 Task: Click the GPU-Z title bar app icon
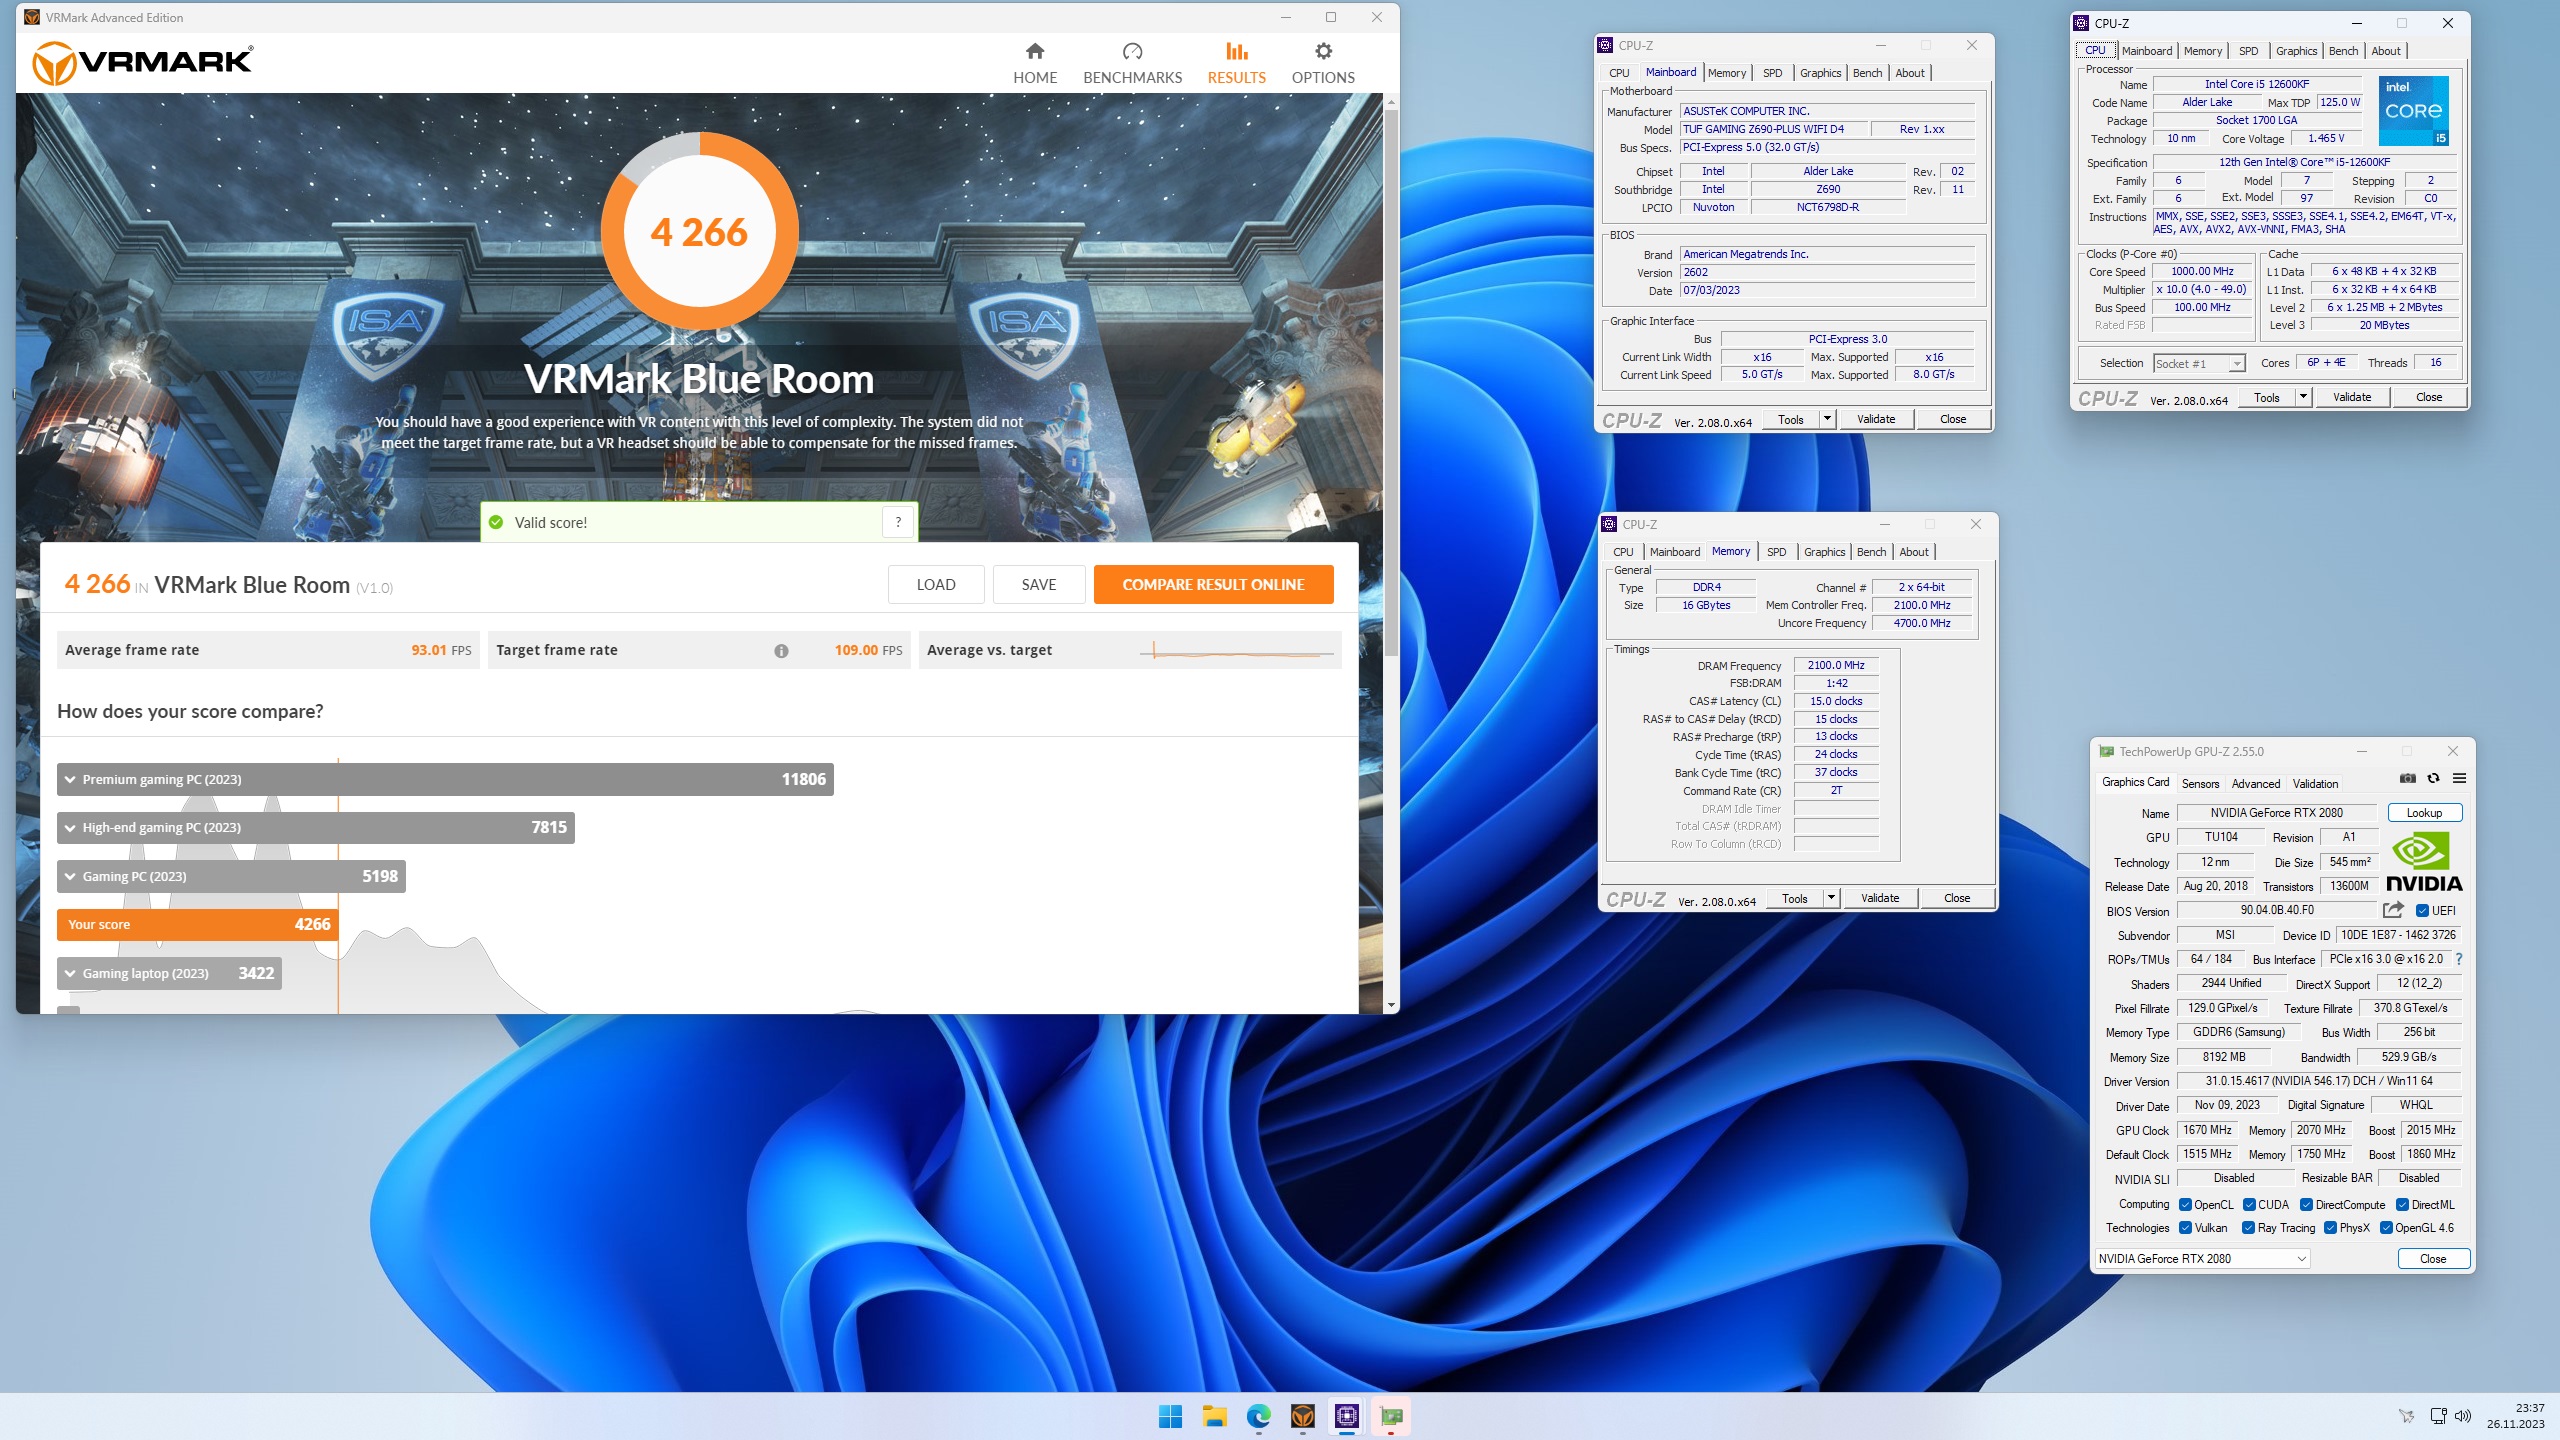coord(2106,752)
